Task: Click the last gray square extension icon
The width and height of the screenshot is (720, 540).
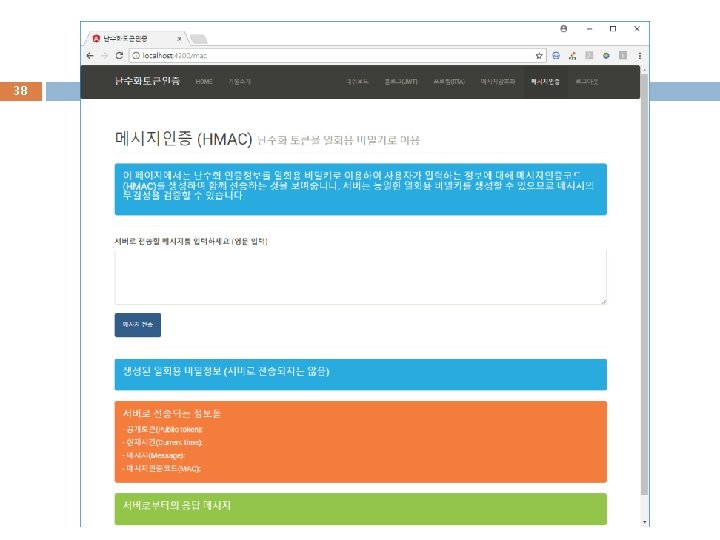Action: (x=623, y=56)
